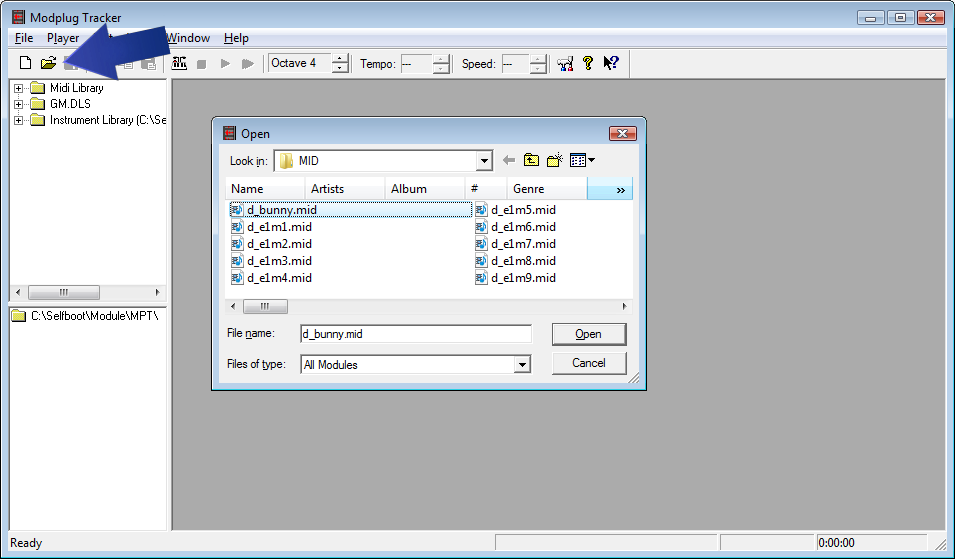Open the plugin setup icon near Speed
Screen dimensions: 955x559
pyautogui.click(x=565, y=63)
